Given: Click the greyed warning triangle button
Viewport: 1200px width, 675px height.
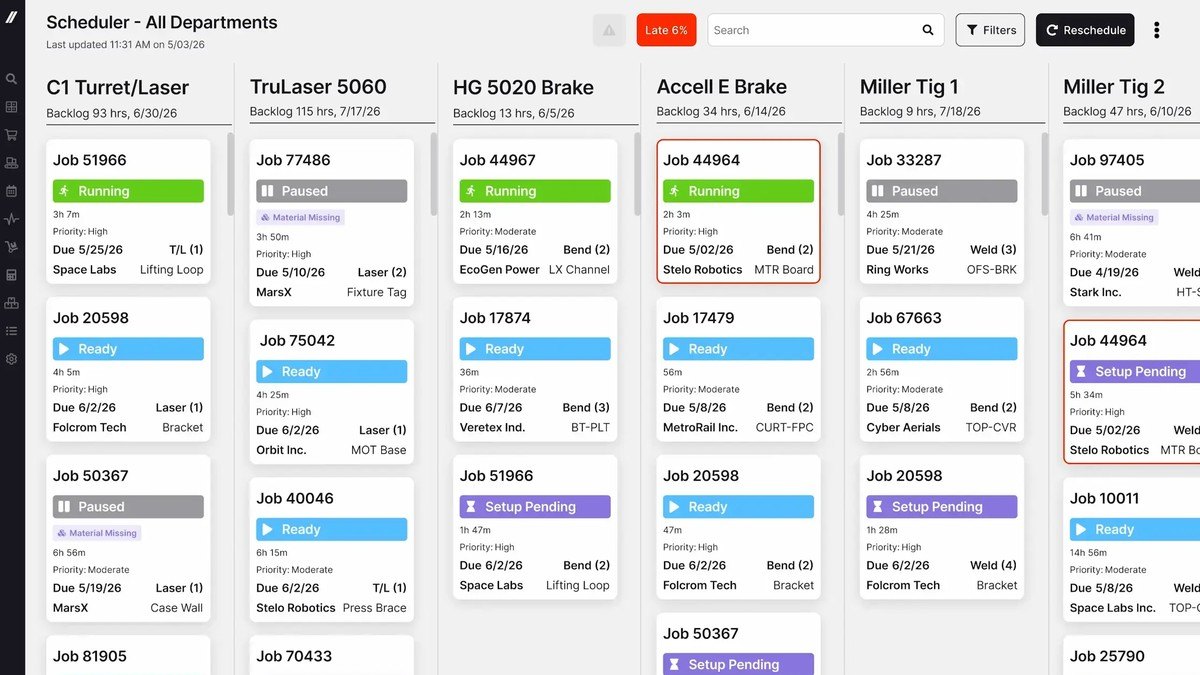Looking at the screenshot, I should pos(609,30).
